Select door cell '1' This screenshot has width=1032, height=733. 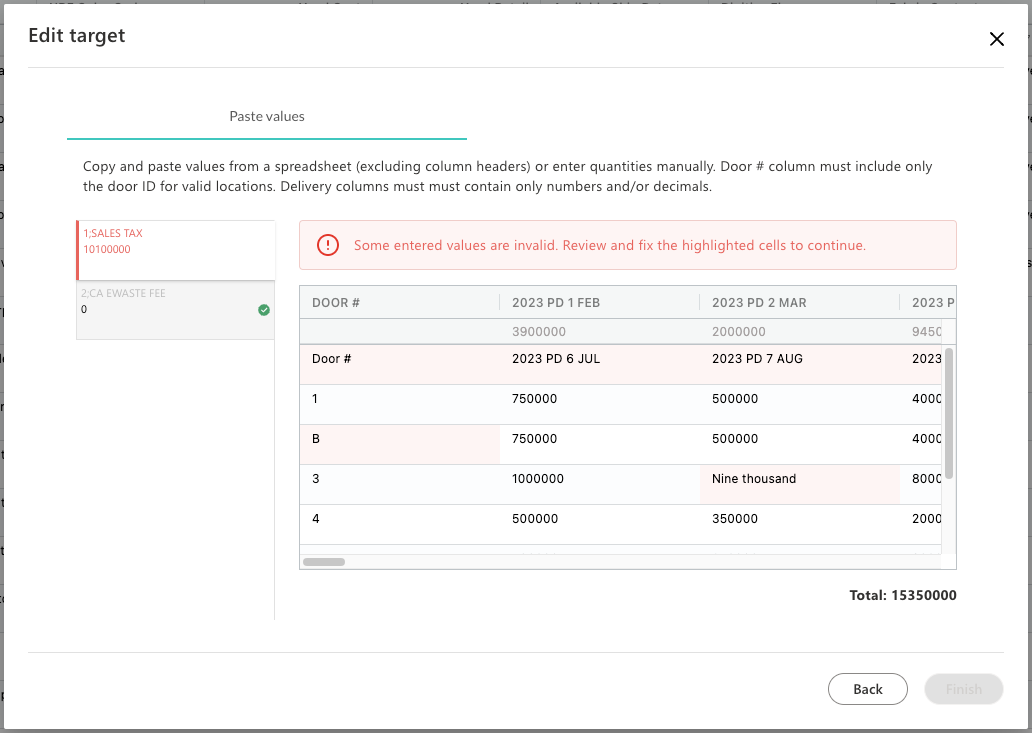400,405
